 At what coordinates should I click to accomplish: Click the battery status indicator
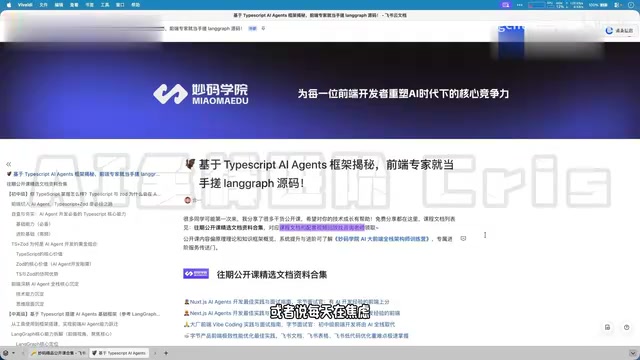[x=598, y=5]
